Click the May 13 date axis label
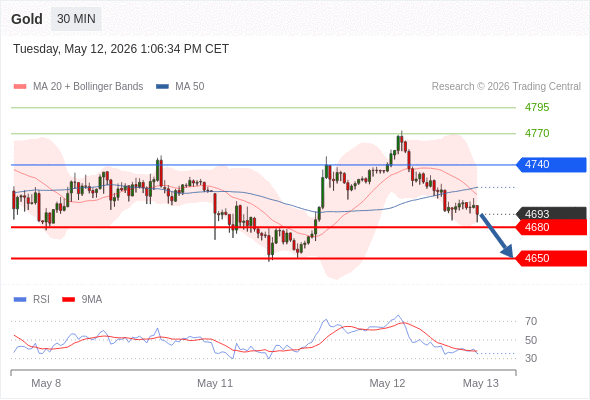Screen dimensions: 590x400 481,383
